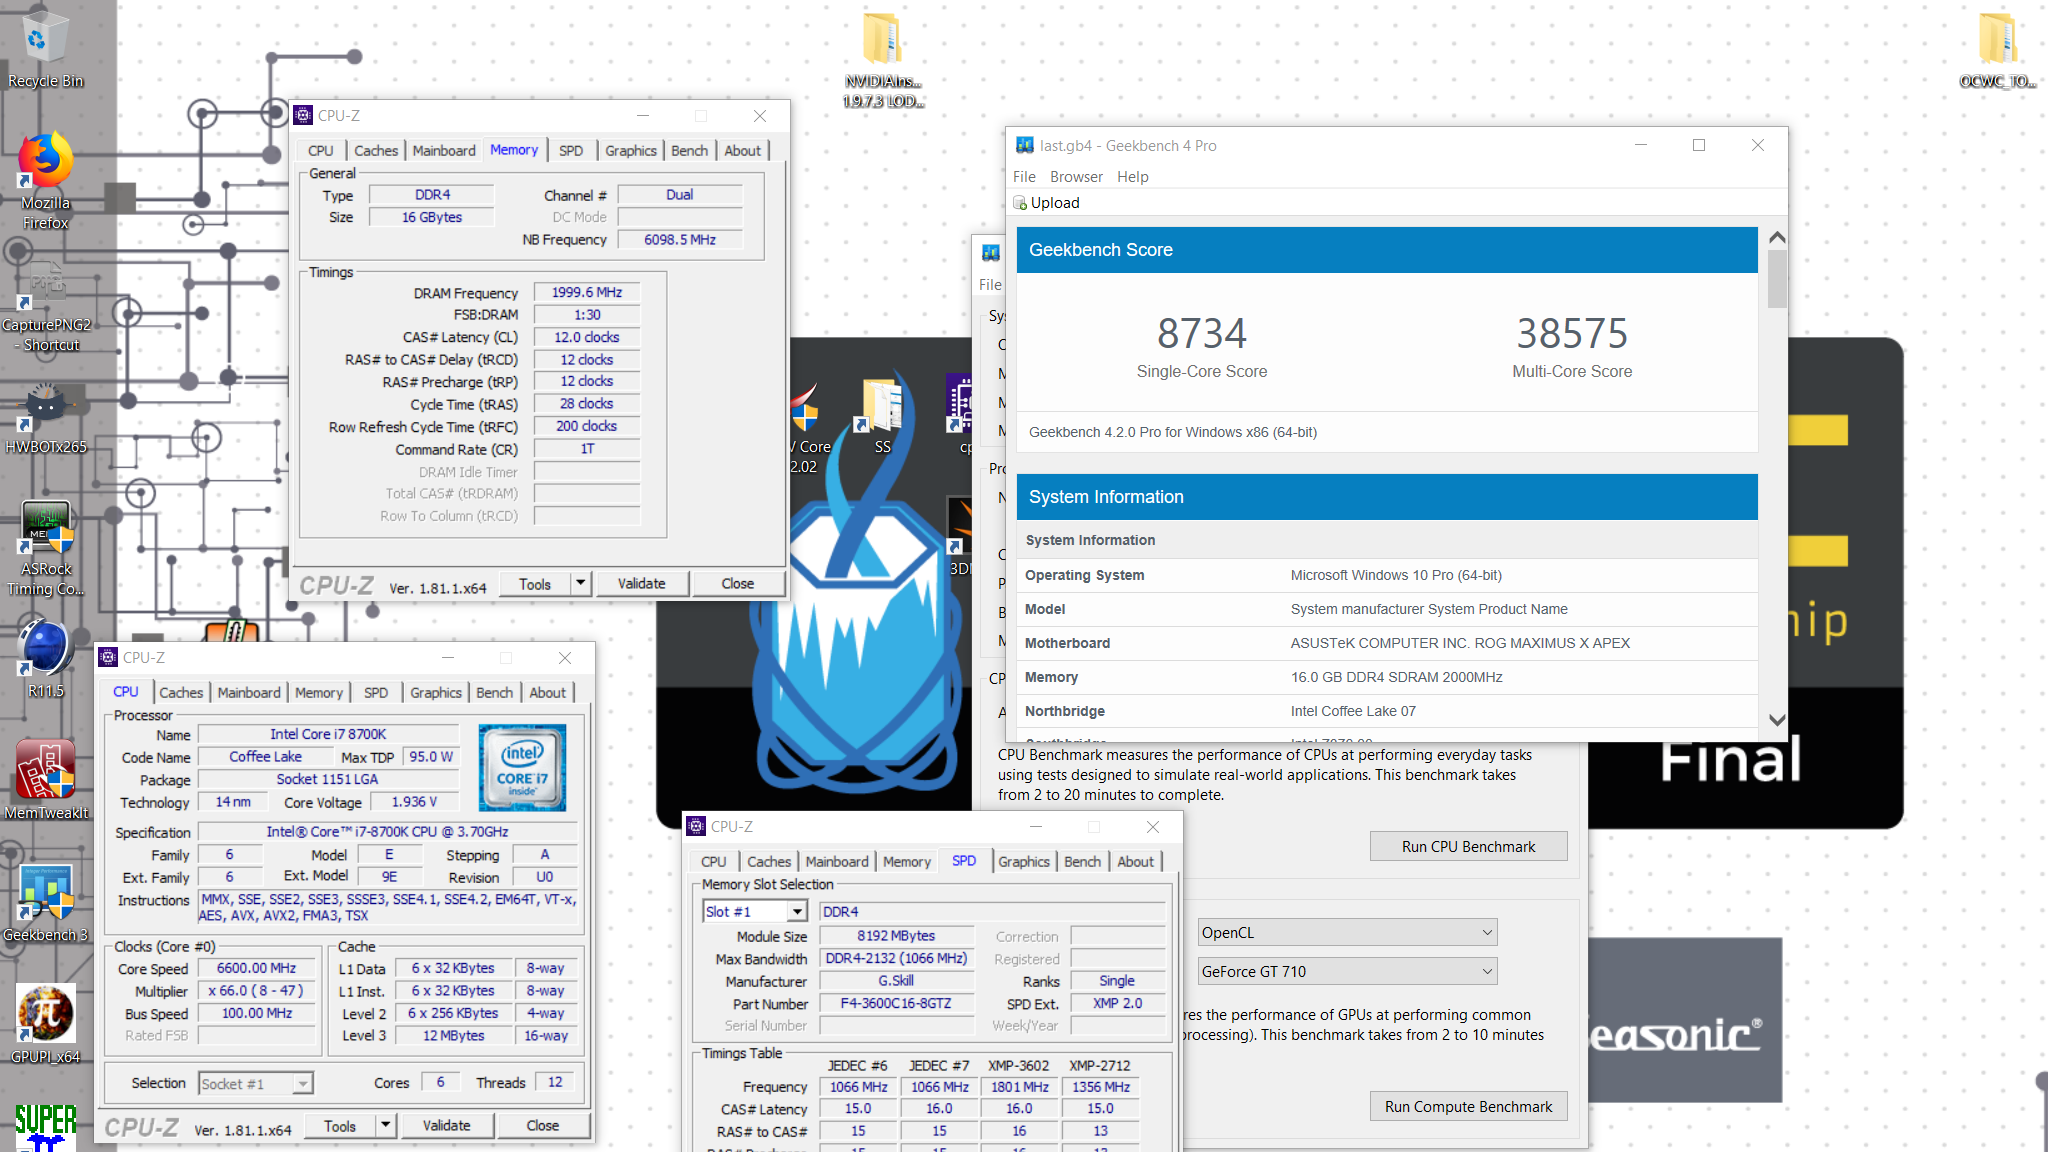Launch Mozilla Firefox from desktop

[45, 180]
